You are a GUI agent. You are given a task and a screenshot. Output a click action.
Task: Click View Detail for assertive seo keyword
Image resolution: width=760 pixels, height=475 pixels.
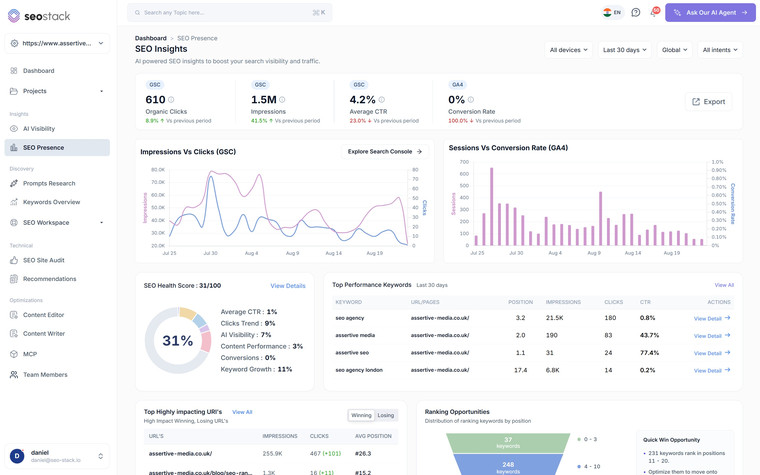(x=712, y=353)
